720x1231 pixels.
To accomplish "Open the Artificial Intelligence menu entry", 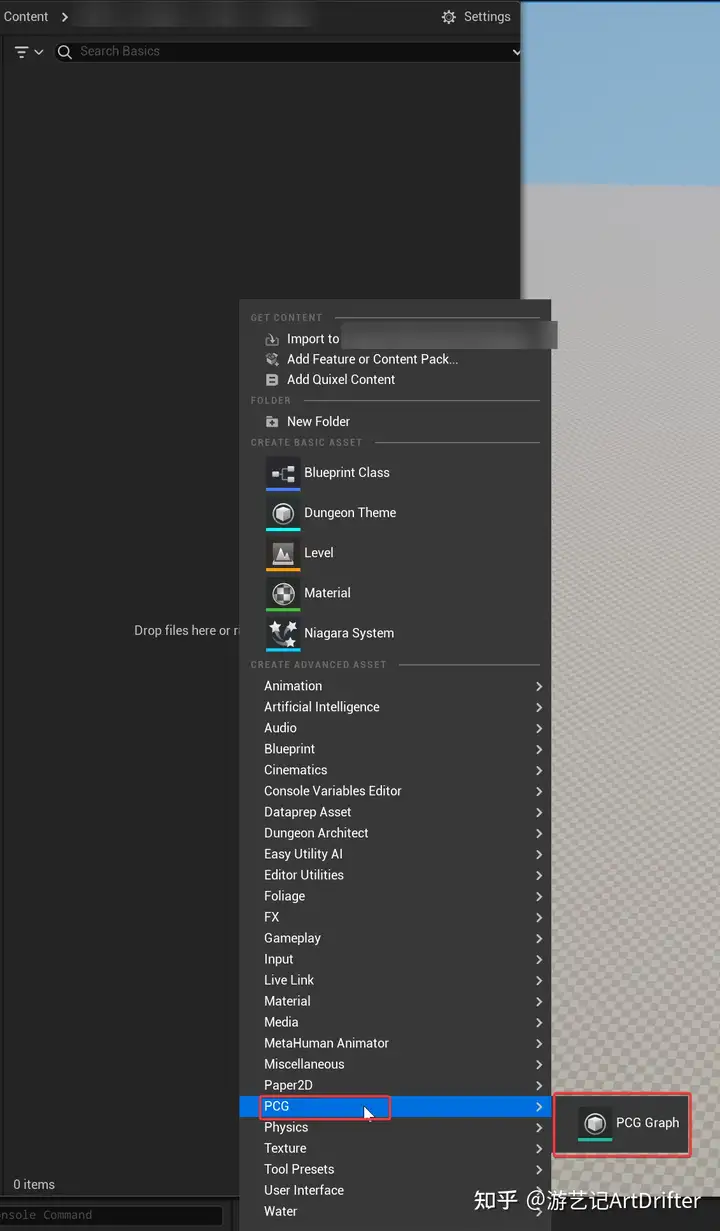I will [x=395, y=707].
